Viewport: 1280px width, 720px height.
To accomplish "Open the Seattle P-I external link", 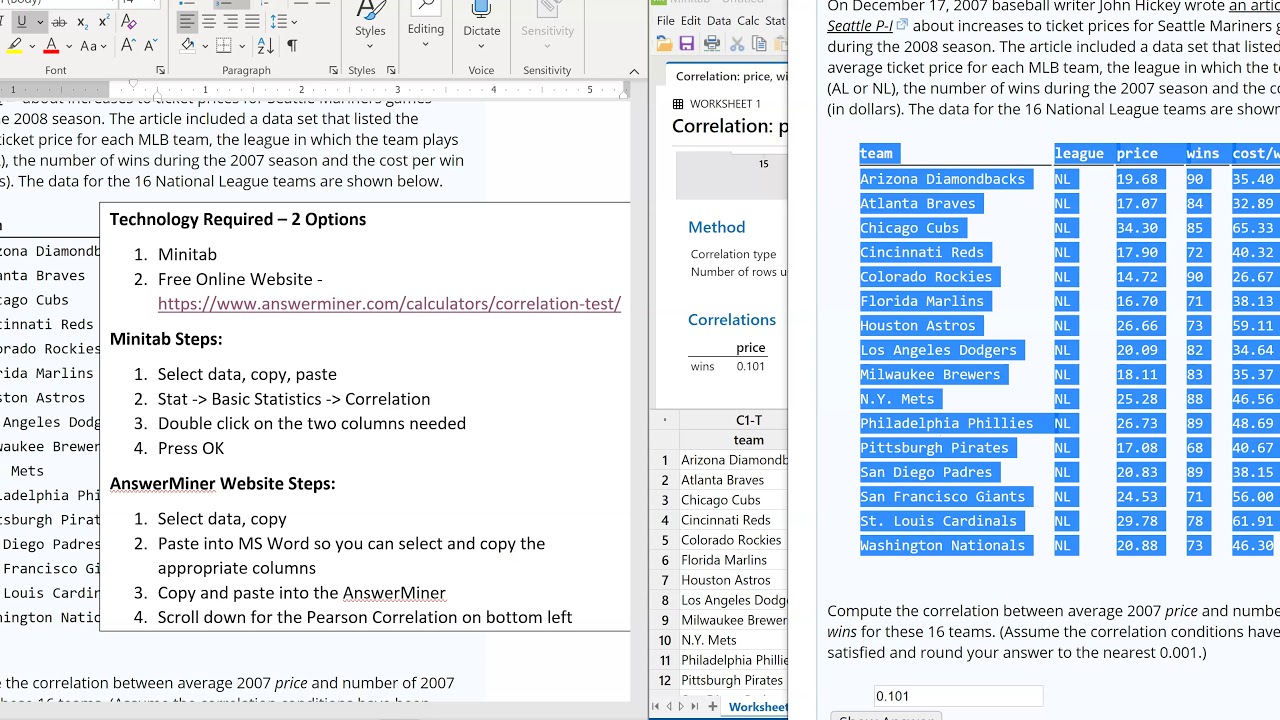I will tap(867, 25).
